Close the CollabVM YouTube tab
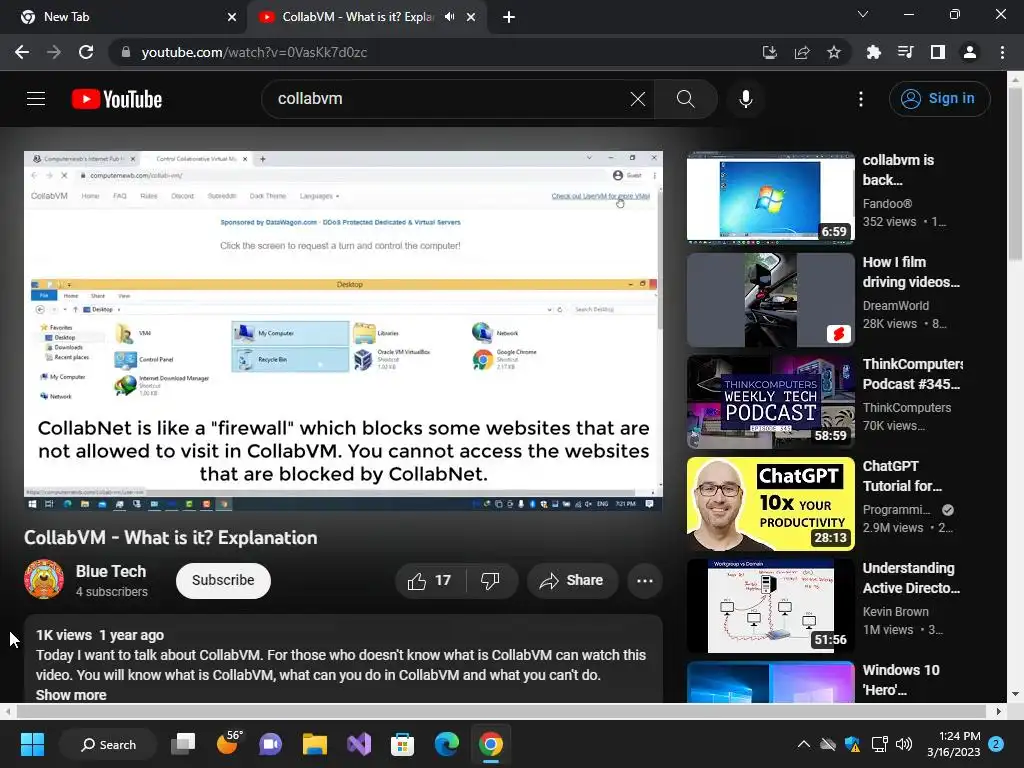 coord(471,17)
